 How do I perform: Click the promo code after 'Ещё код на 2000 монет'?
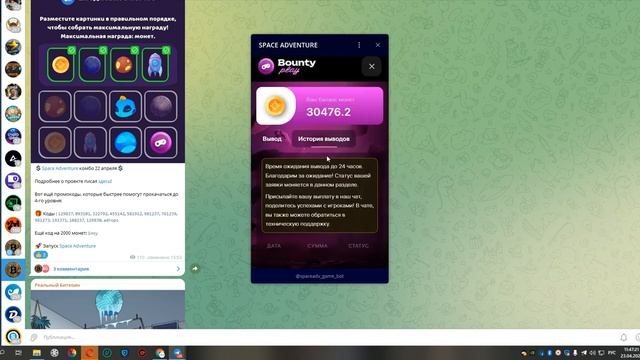click(x=93, y=233)
